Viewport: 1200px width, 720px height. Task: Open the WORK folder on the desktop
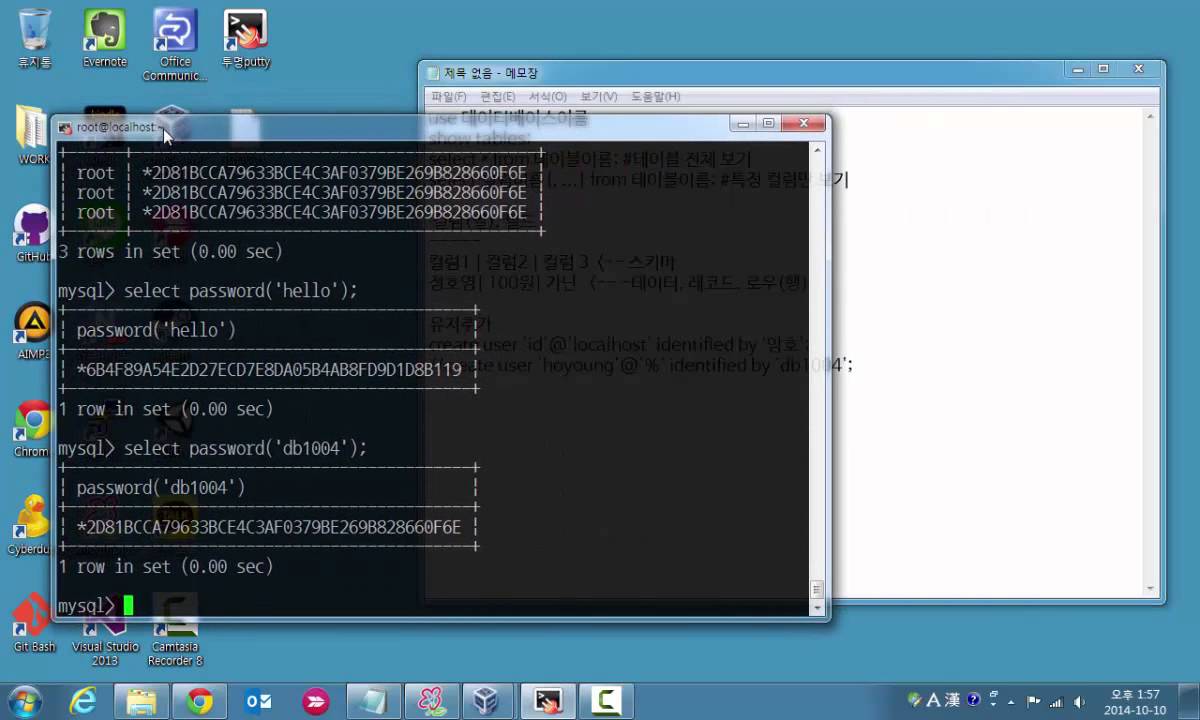point(33,135)
